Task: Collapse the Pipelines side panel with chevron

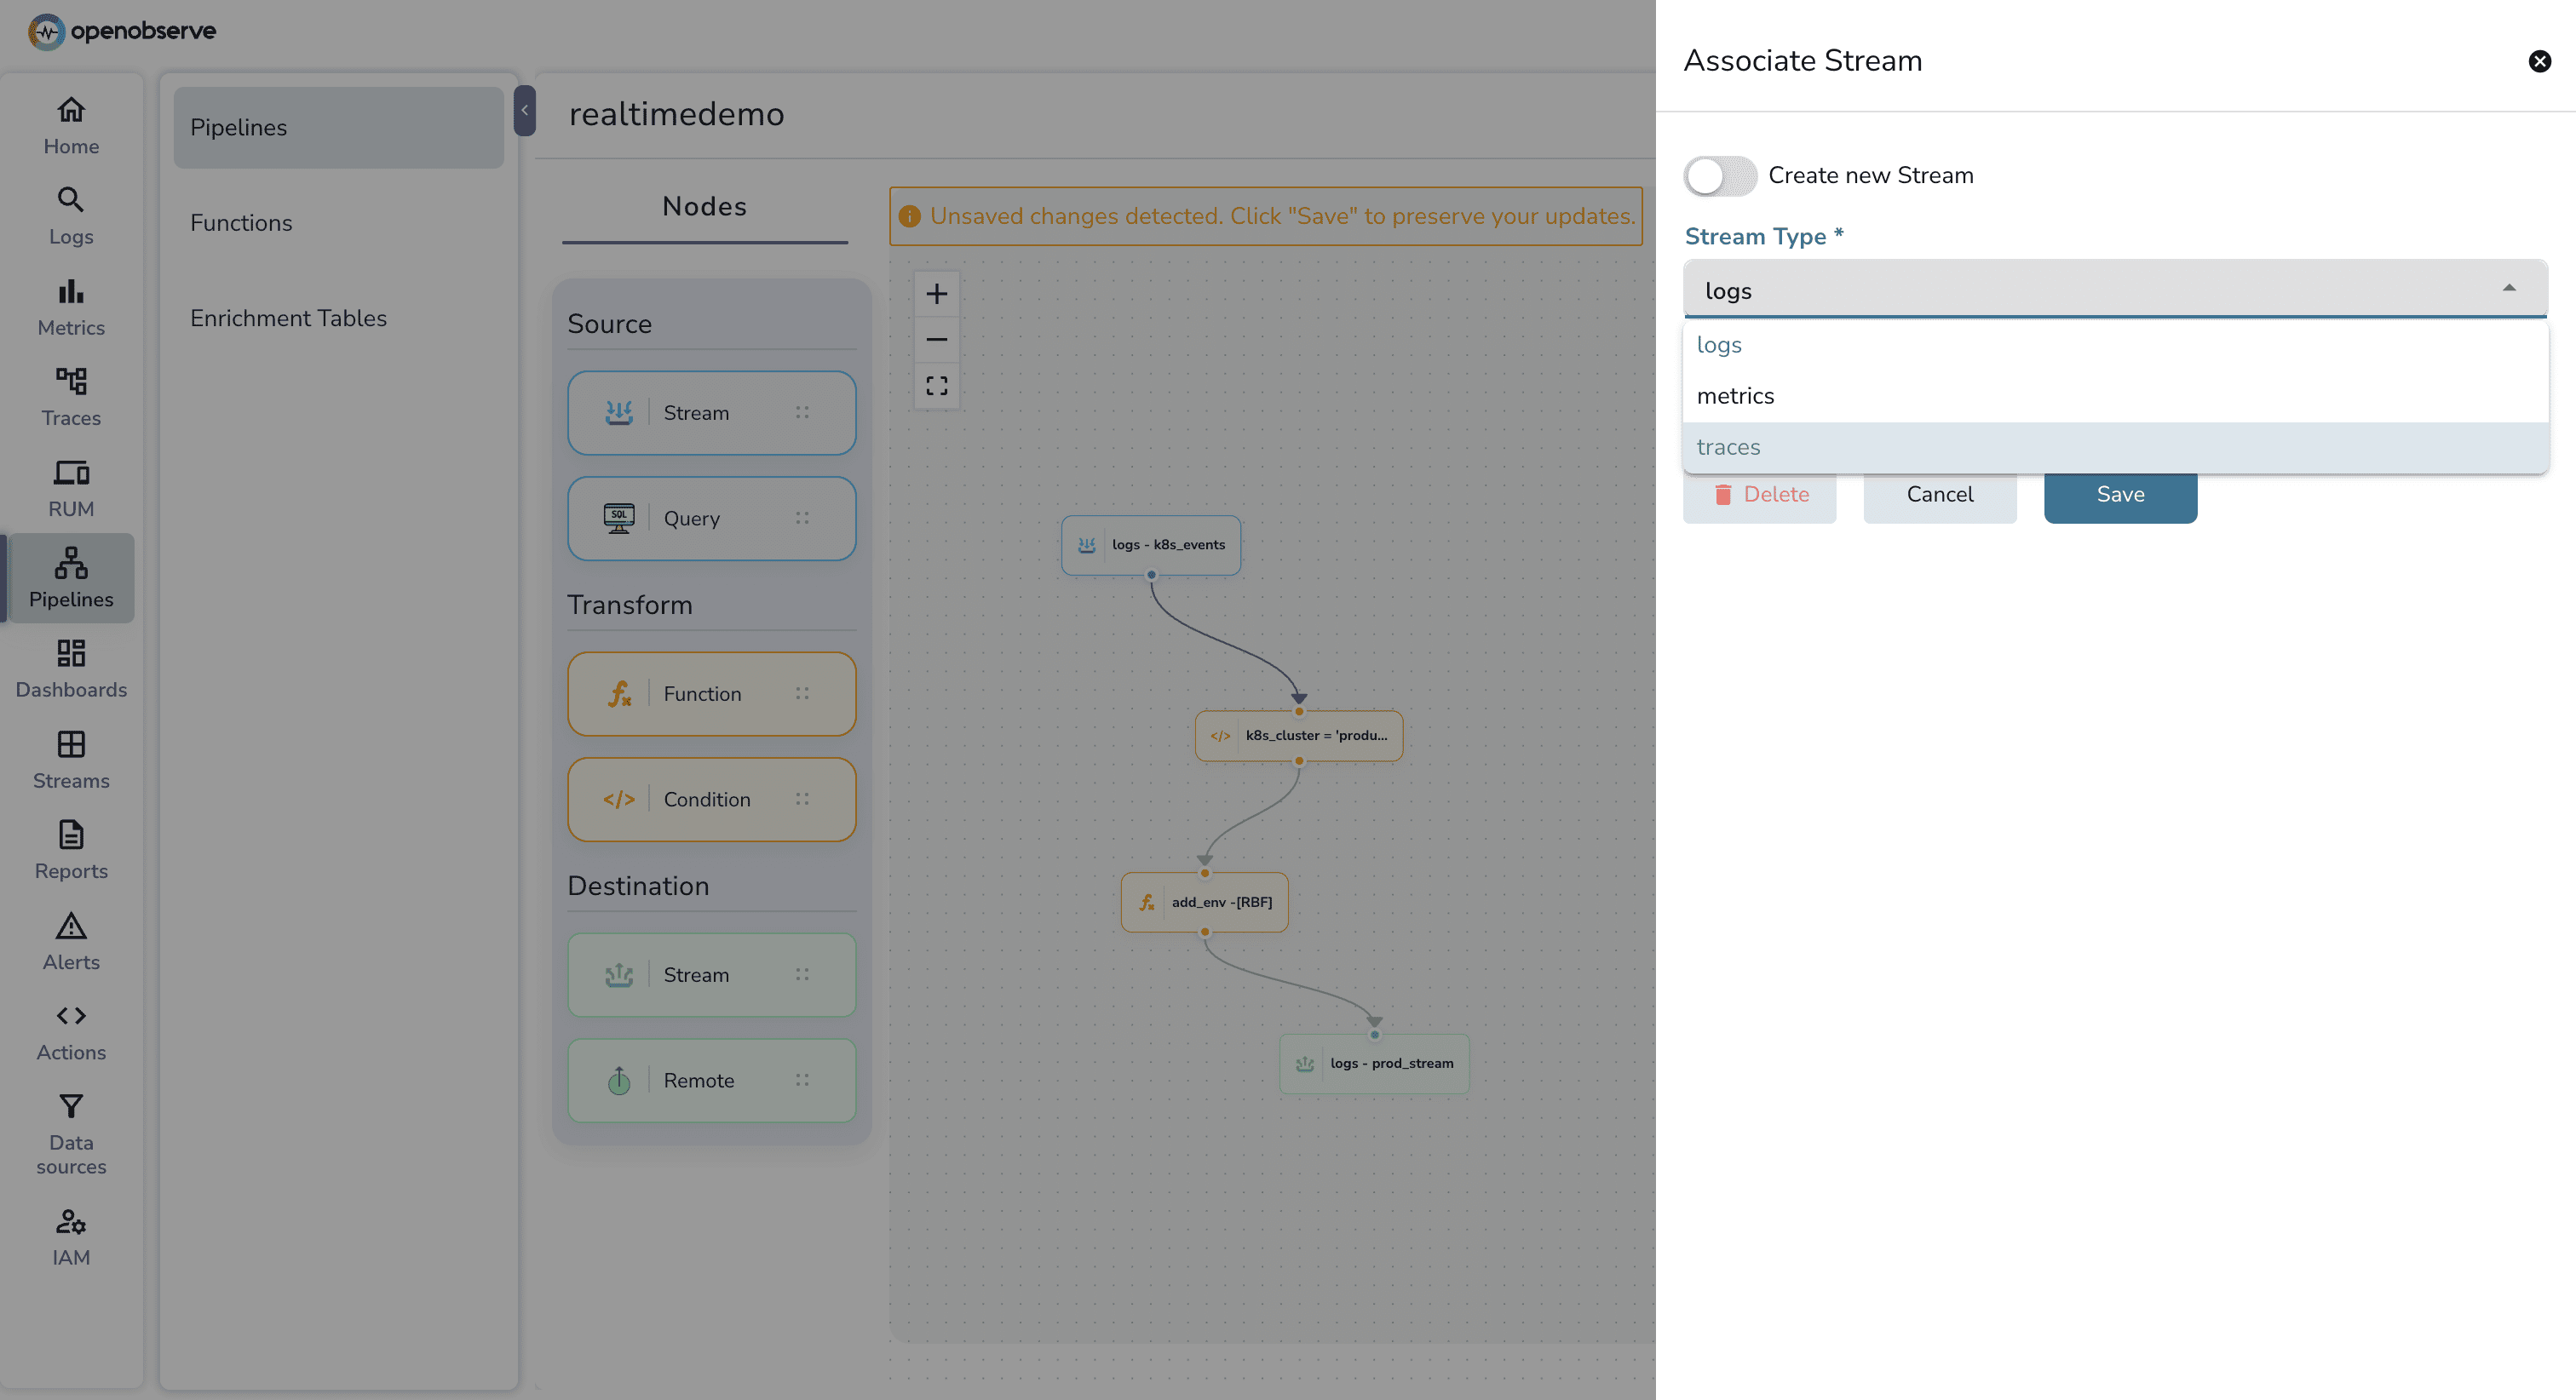Action: pyautogui.click(x=524, y=111)
